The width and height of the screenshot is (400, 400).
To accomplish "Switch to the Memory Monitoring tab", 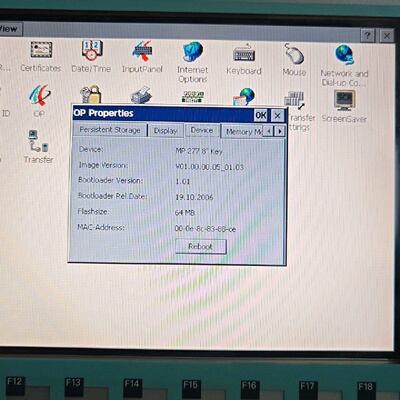I will pyautogui.click(x=242, y=132).
